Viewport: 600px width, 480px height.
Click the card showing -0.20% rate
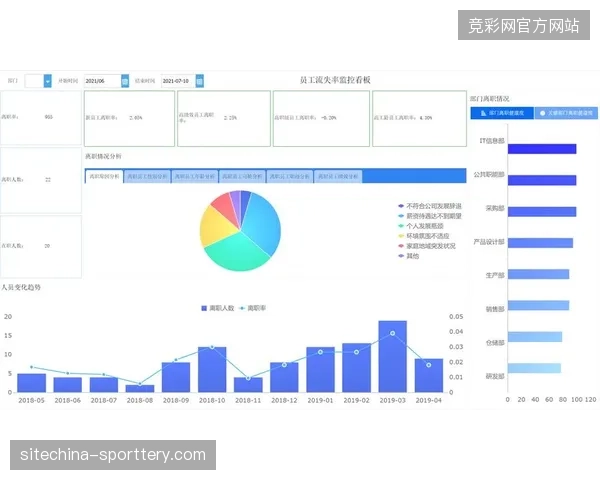(321, 118)
